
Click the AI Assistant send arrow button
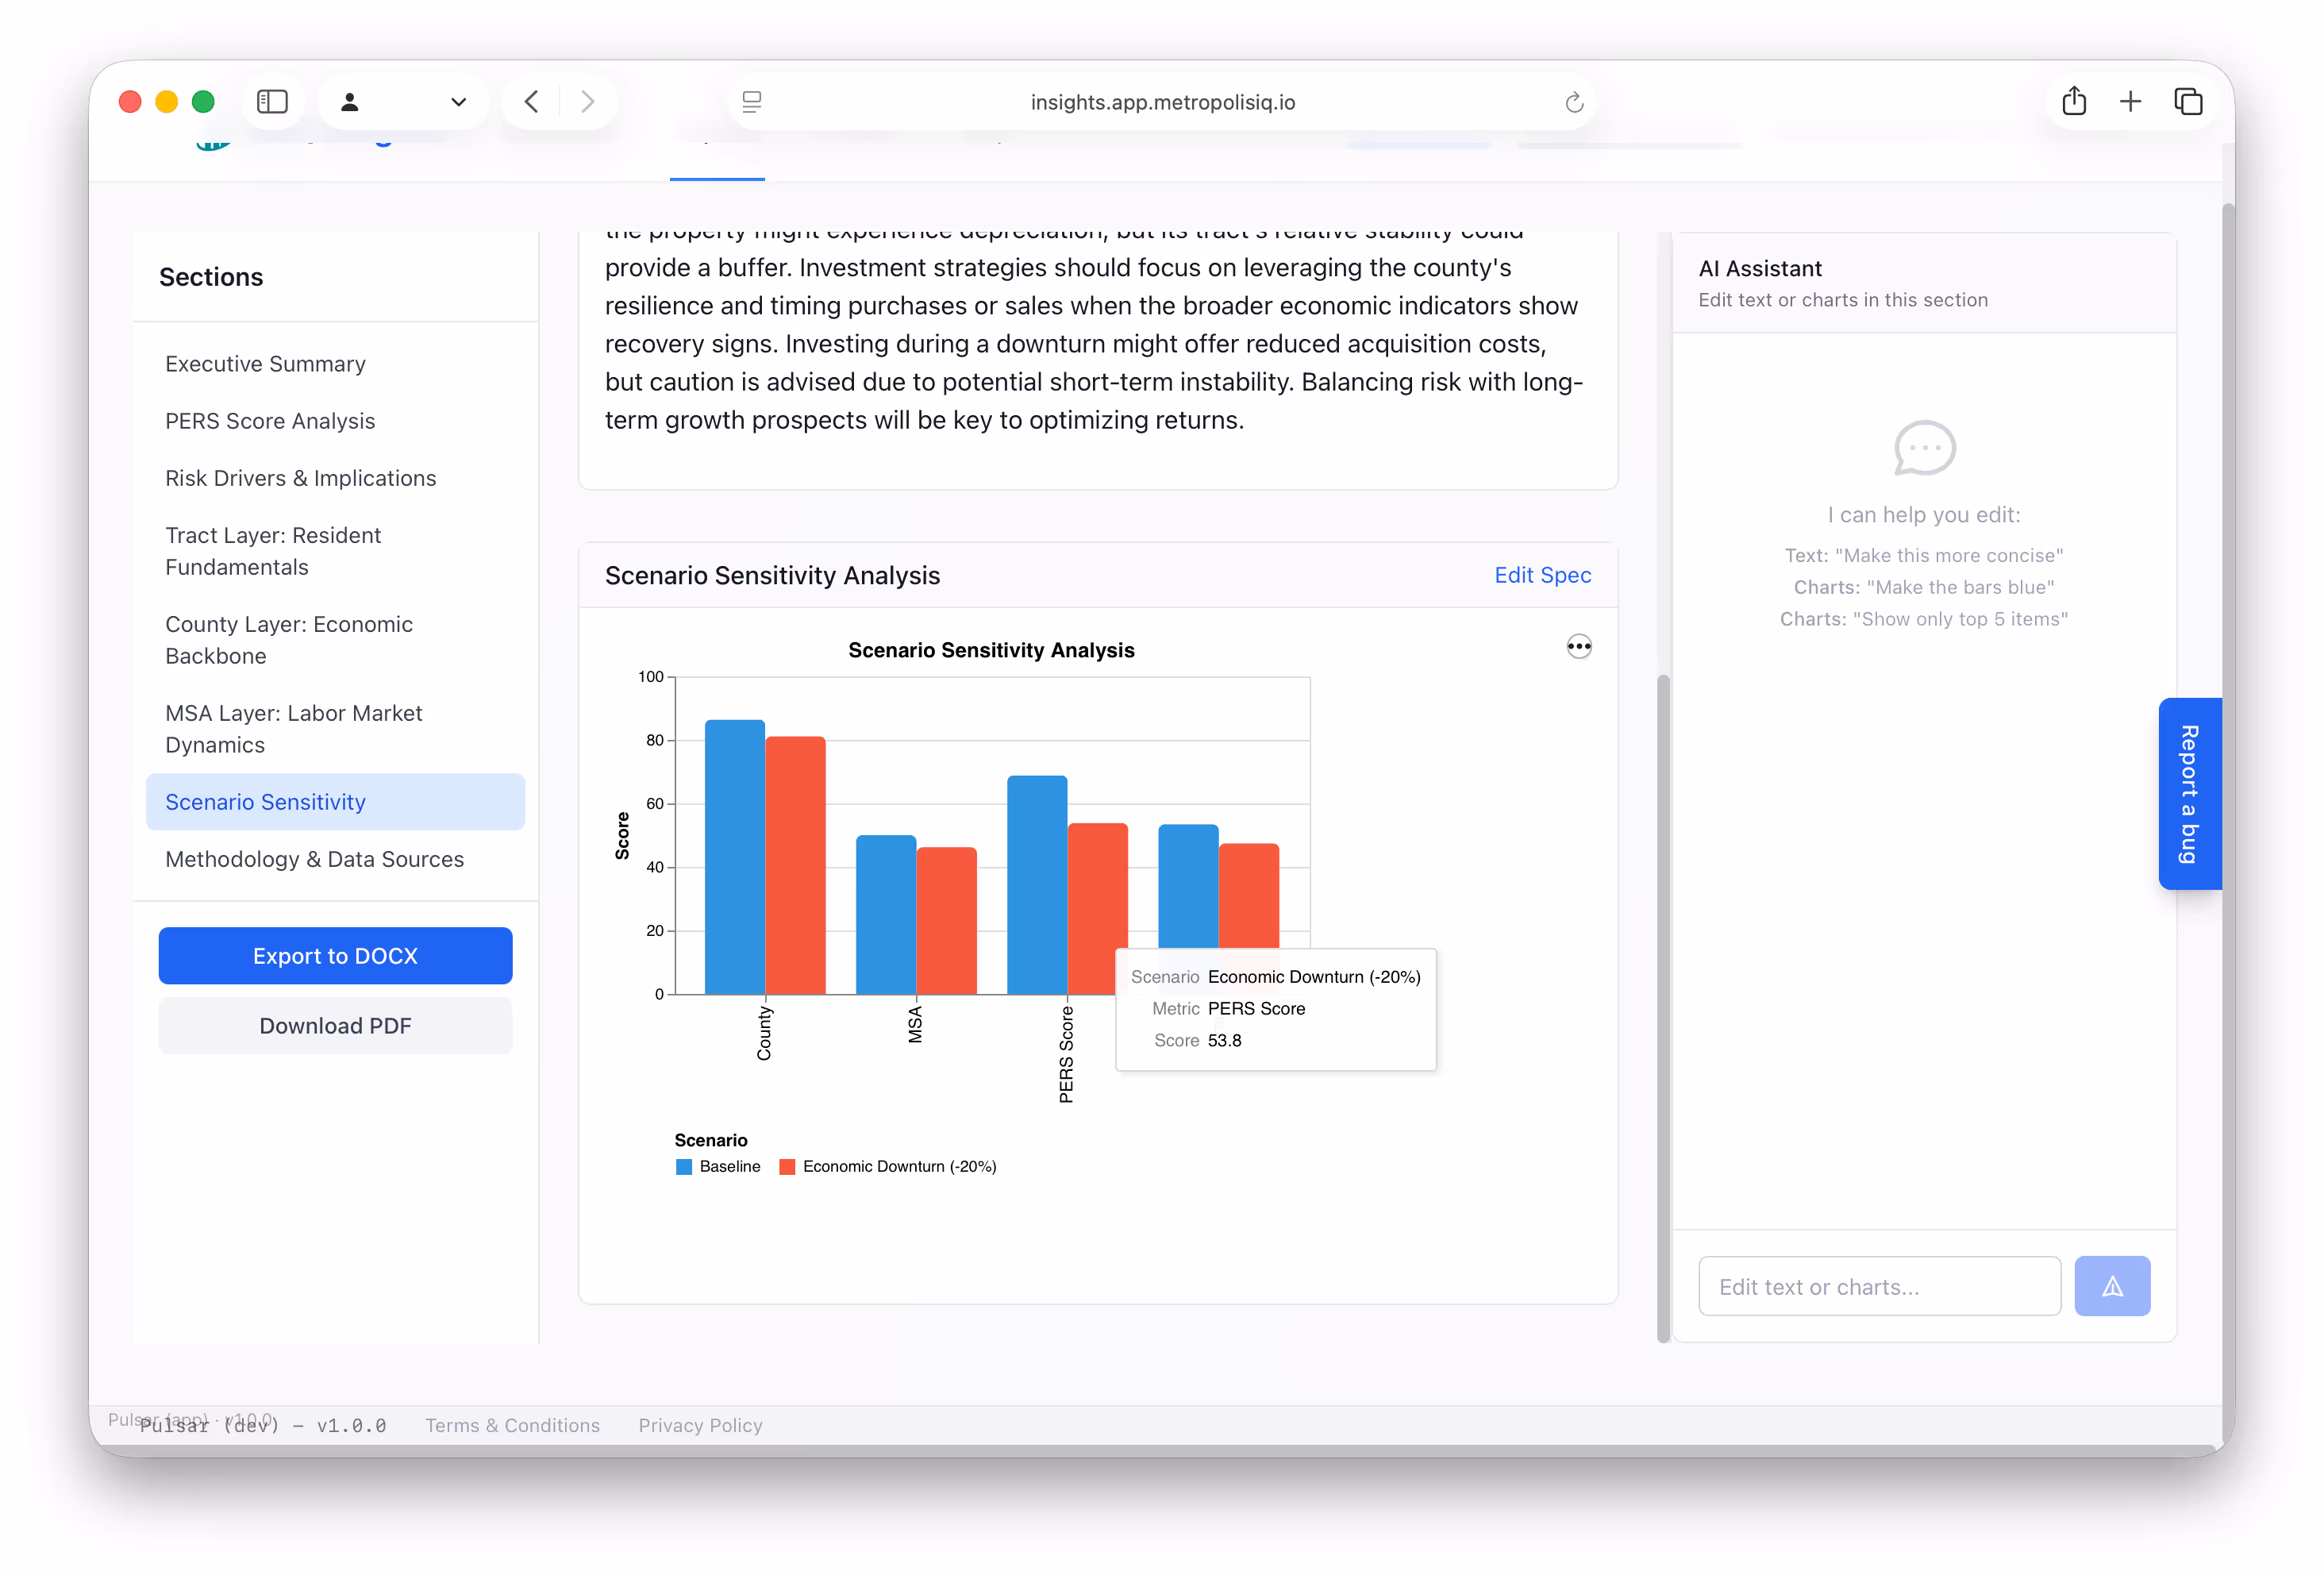(2111, 1286)
